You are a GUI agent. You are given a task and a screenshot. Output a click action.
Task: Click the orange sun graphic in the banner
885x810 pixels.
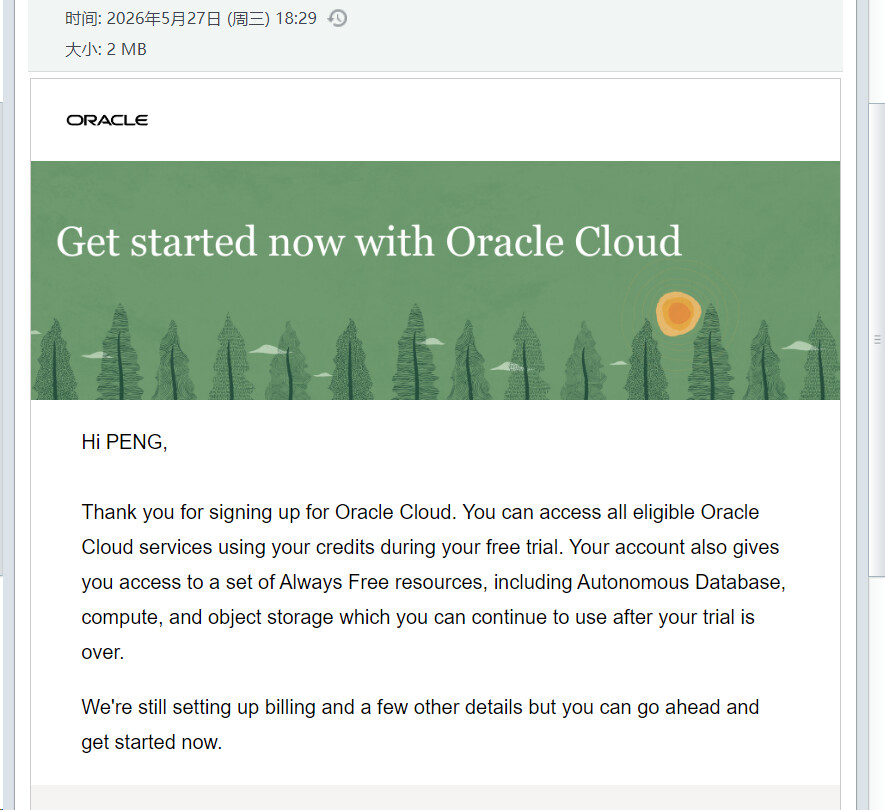pyautogui.click(x=678, y=314)
